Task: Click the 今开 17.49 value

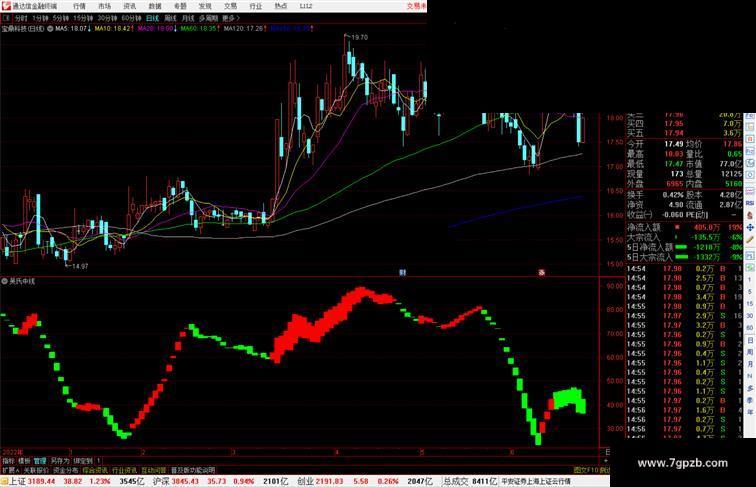Action: click(x=674, y=144)
